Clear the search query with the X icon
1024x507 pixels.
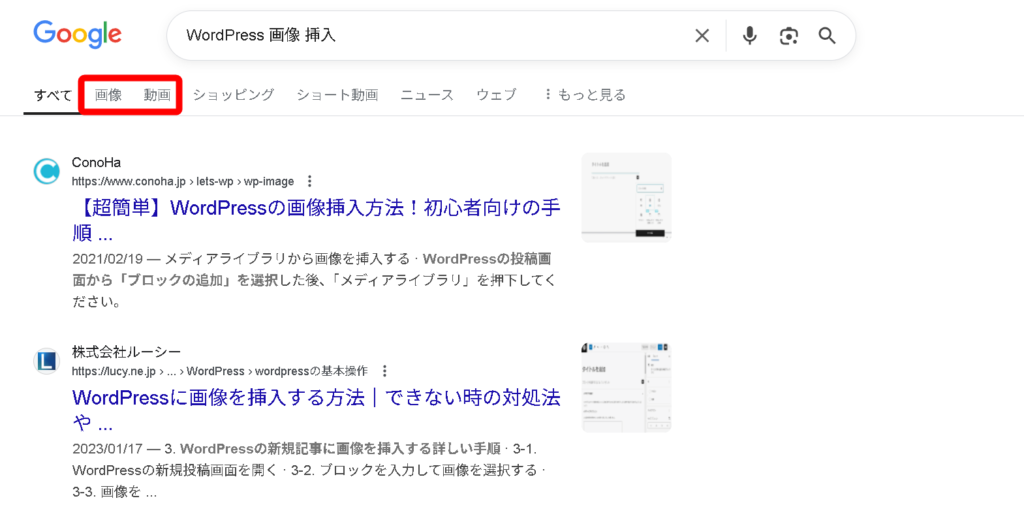click(x=702, y=36)
